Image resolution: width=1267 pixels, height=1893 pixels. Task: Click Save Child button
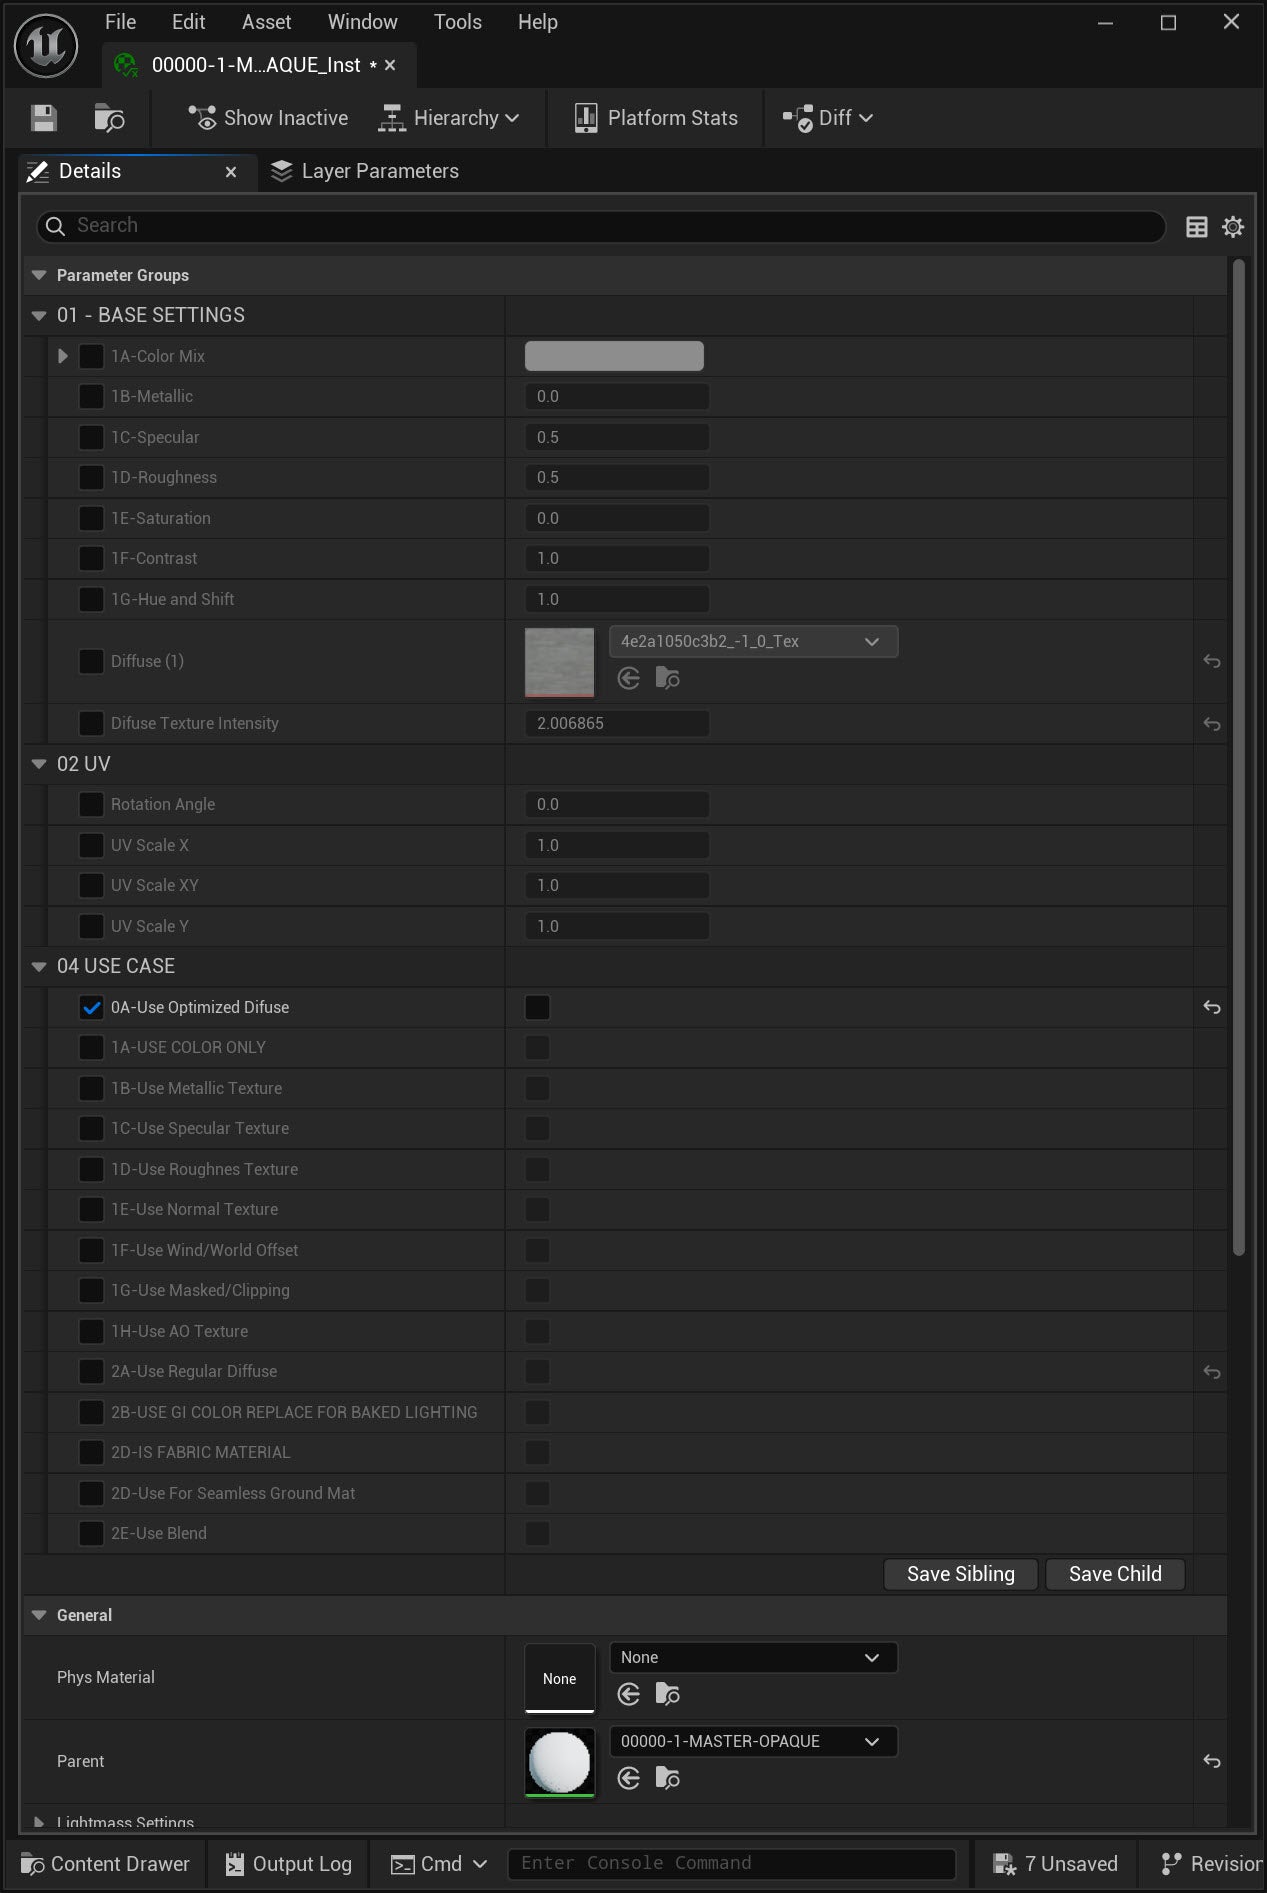[x=1115, y=1574]
